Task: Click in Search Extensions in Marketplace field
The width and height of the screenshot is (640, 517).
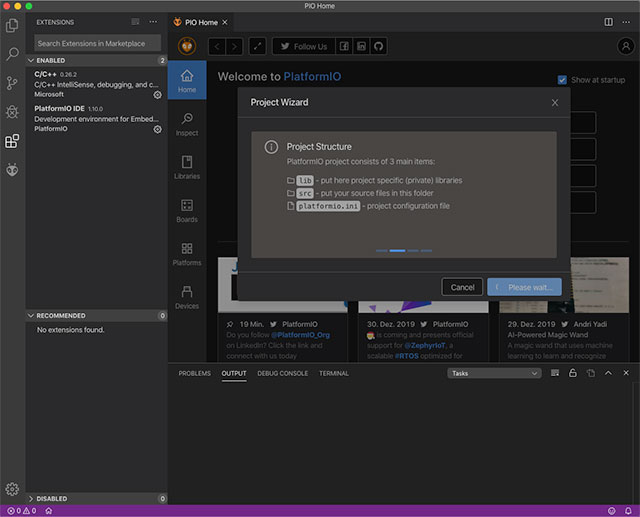Action: pyautogui.click(x=98, y=43)
